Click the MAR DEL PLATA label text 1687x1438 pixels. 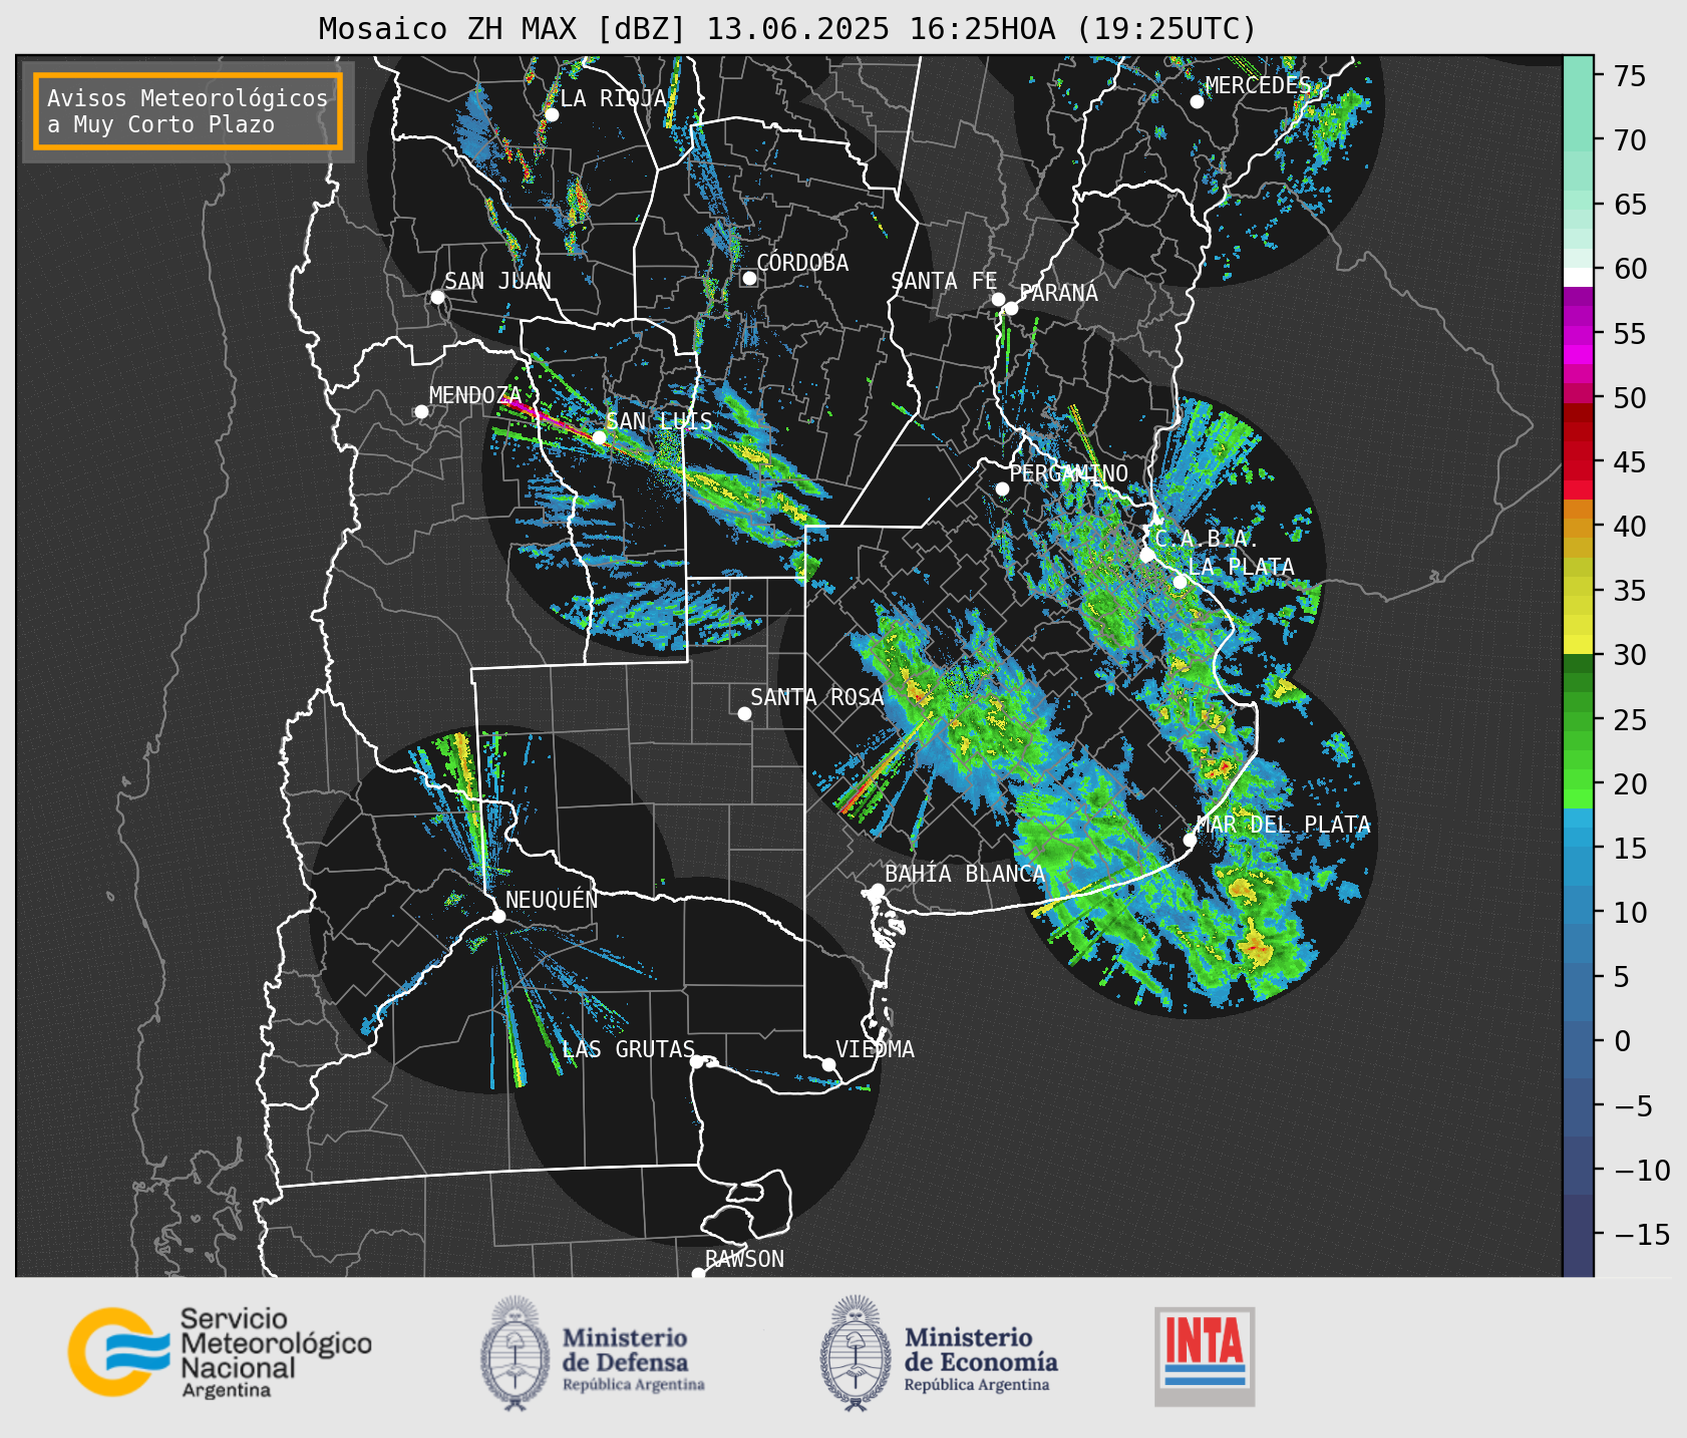click(x=1283, y=825)
